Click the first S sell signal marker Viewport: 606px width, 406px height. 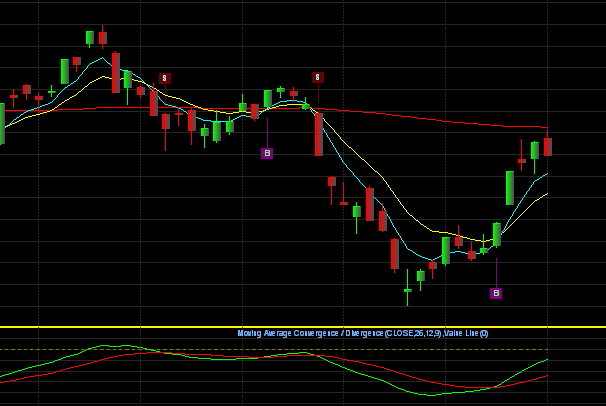pos(165,78)
